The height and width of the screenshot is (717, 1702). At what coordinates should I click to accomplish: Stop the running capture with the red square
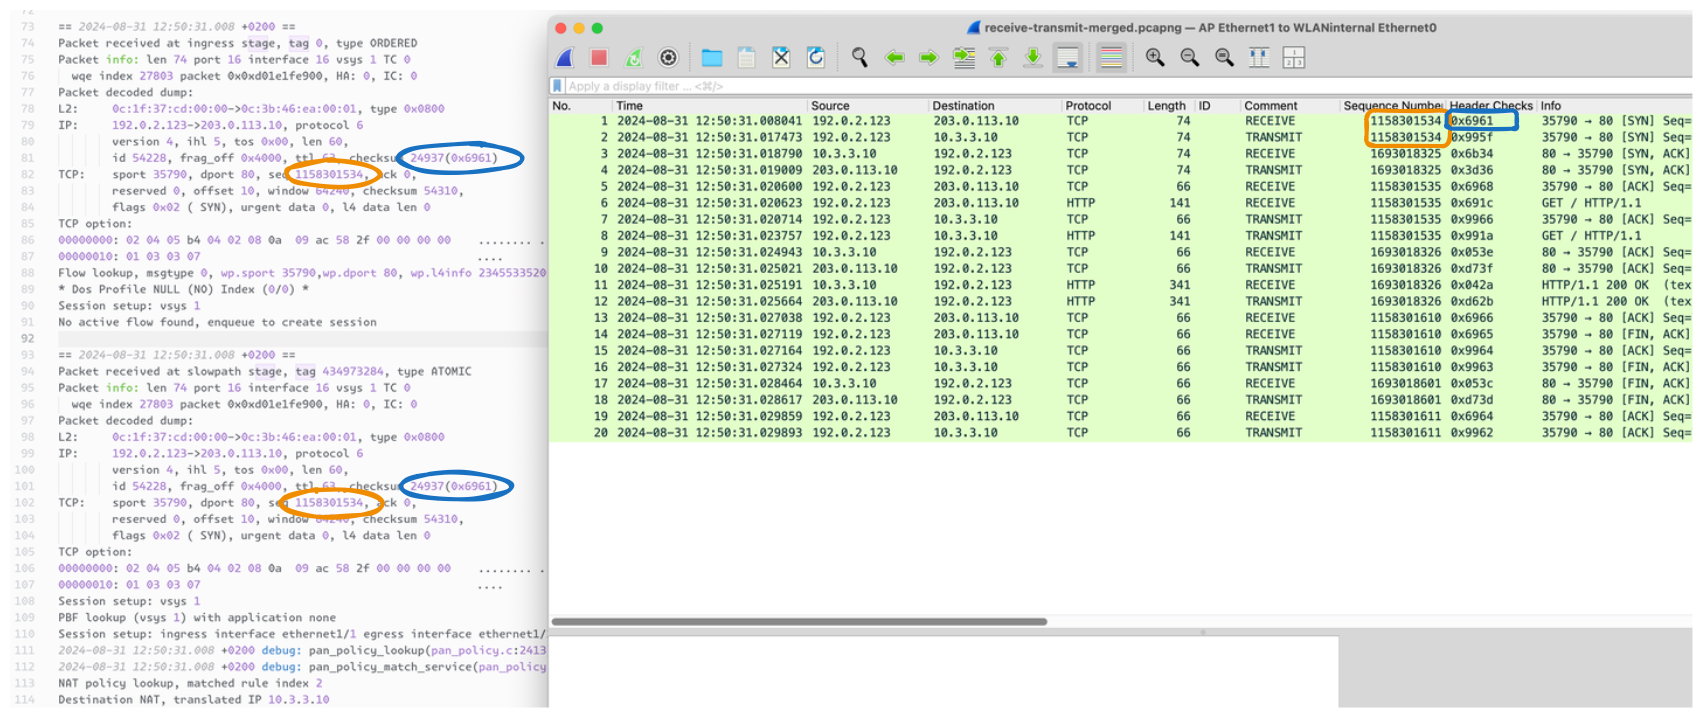coord(599,58)
